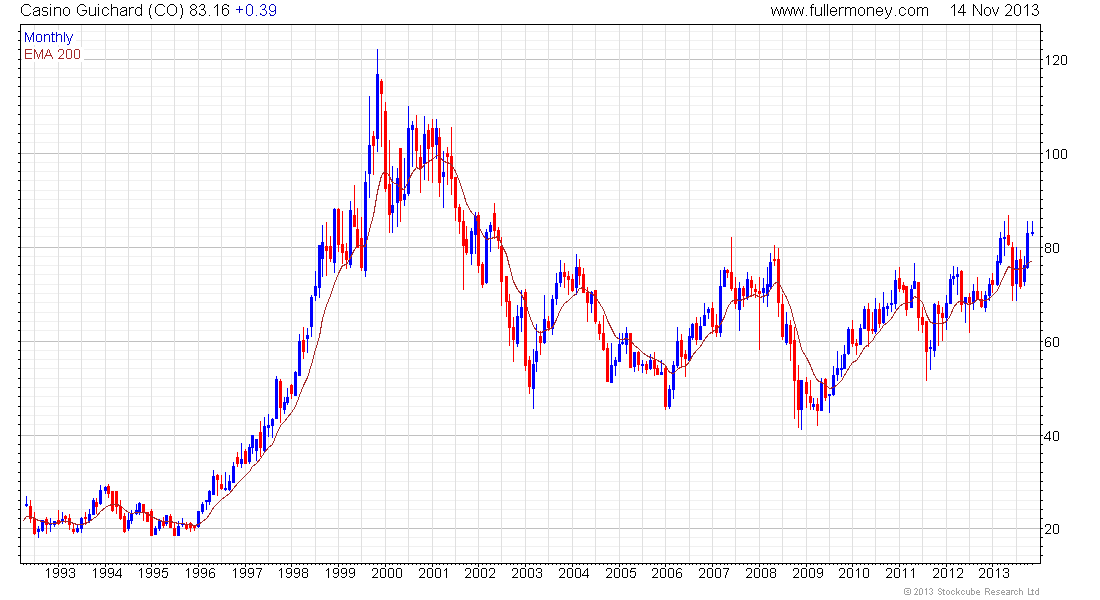Screen dimensions: 1100x600
Task: Click the 2009 year label
Action: [808, 573]
